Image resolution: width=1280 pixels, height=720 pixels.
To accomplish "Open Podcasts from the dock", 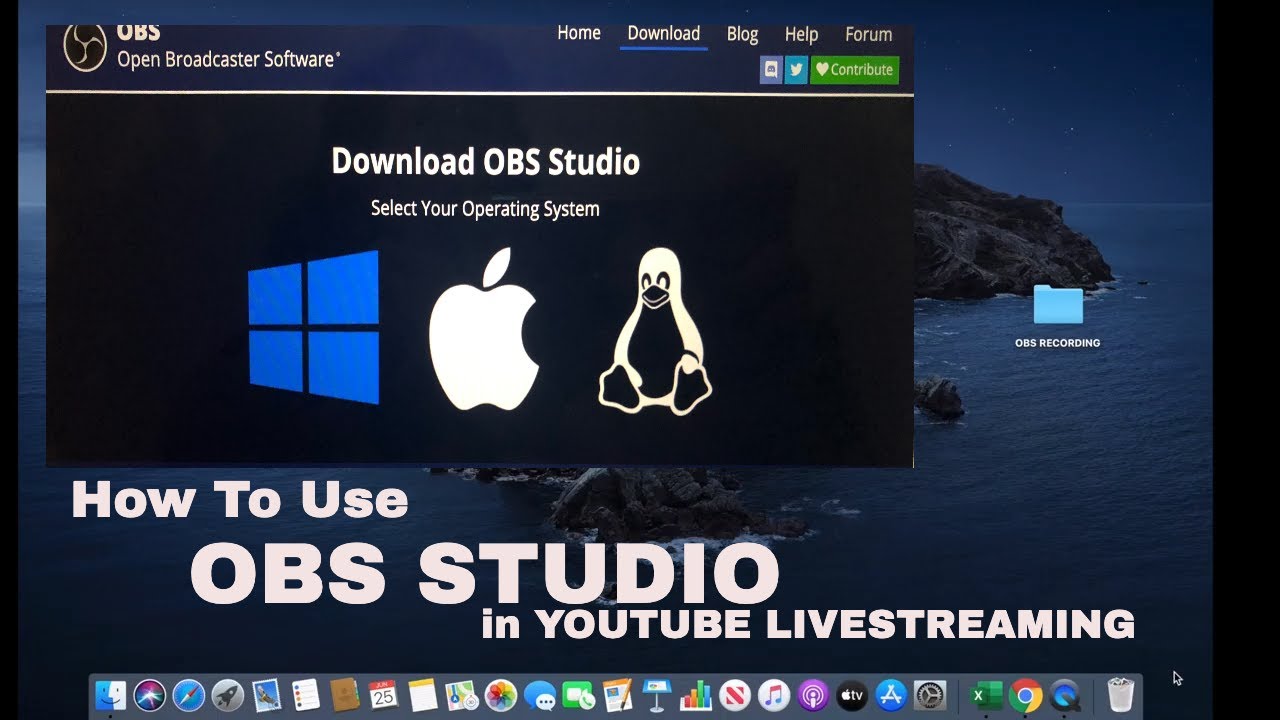I will (x=812, y=695).
